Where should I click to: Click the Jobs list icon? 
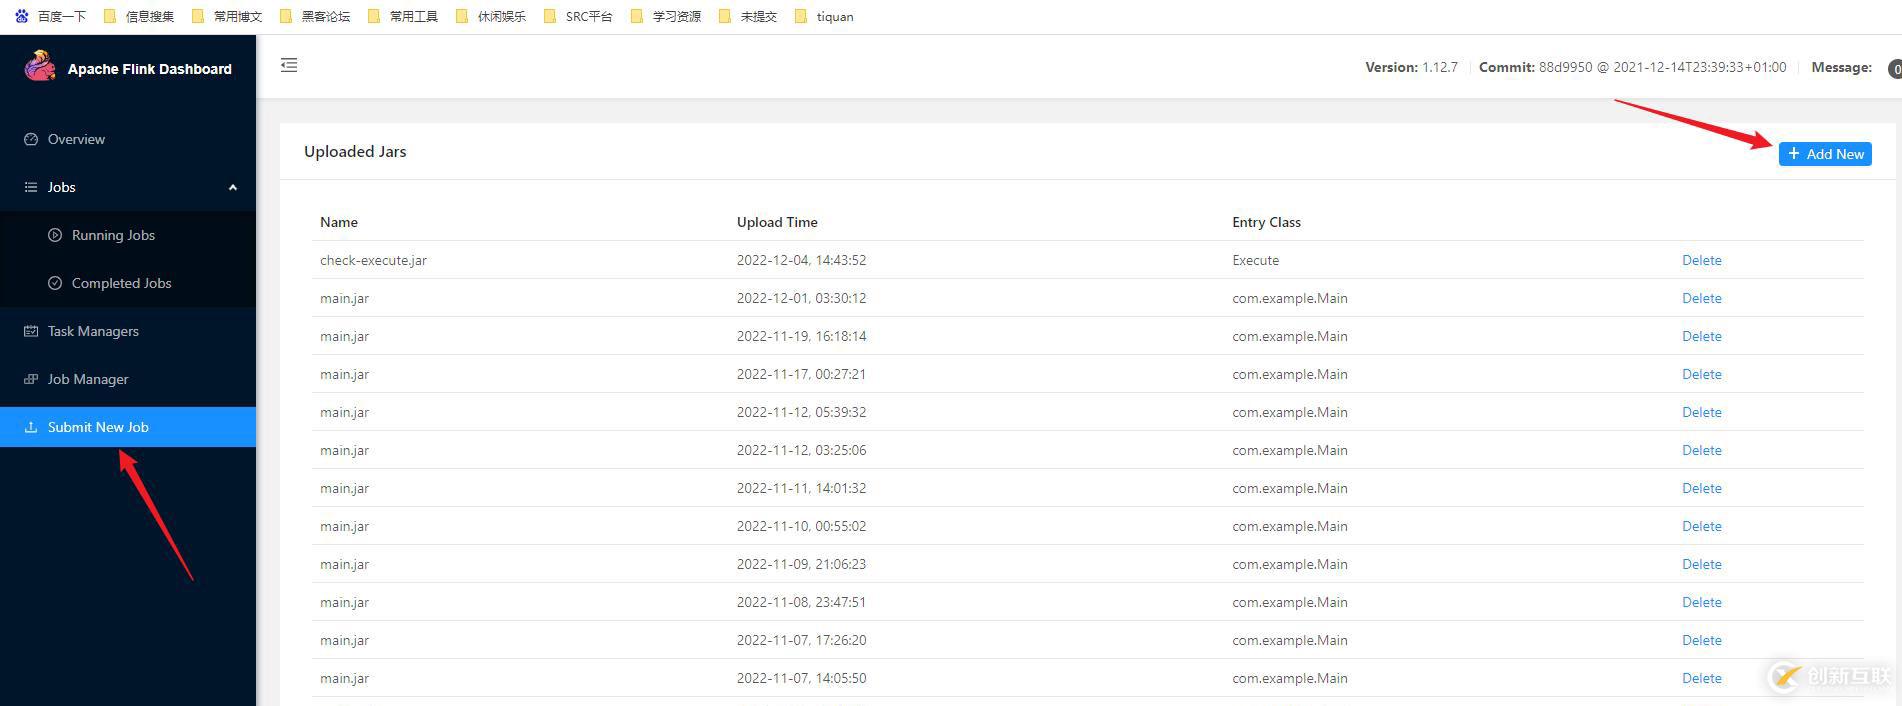pos(31,187)
